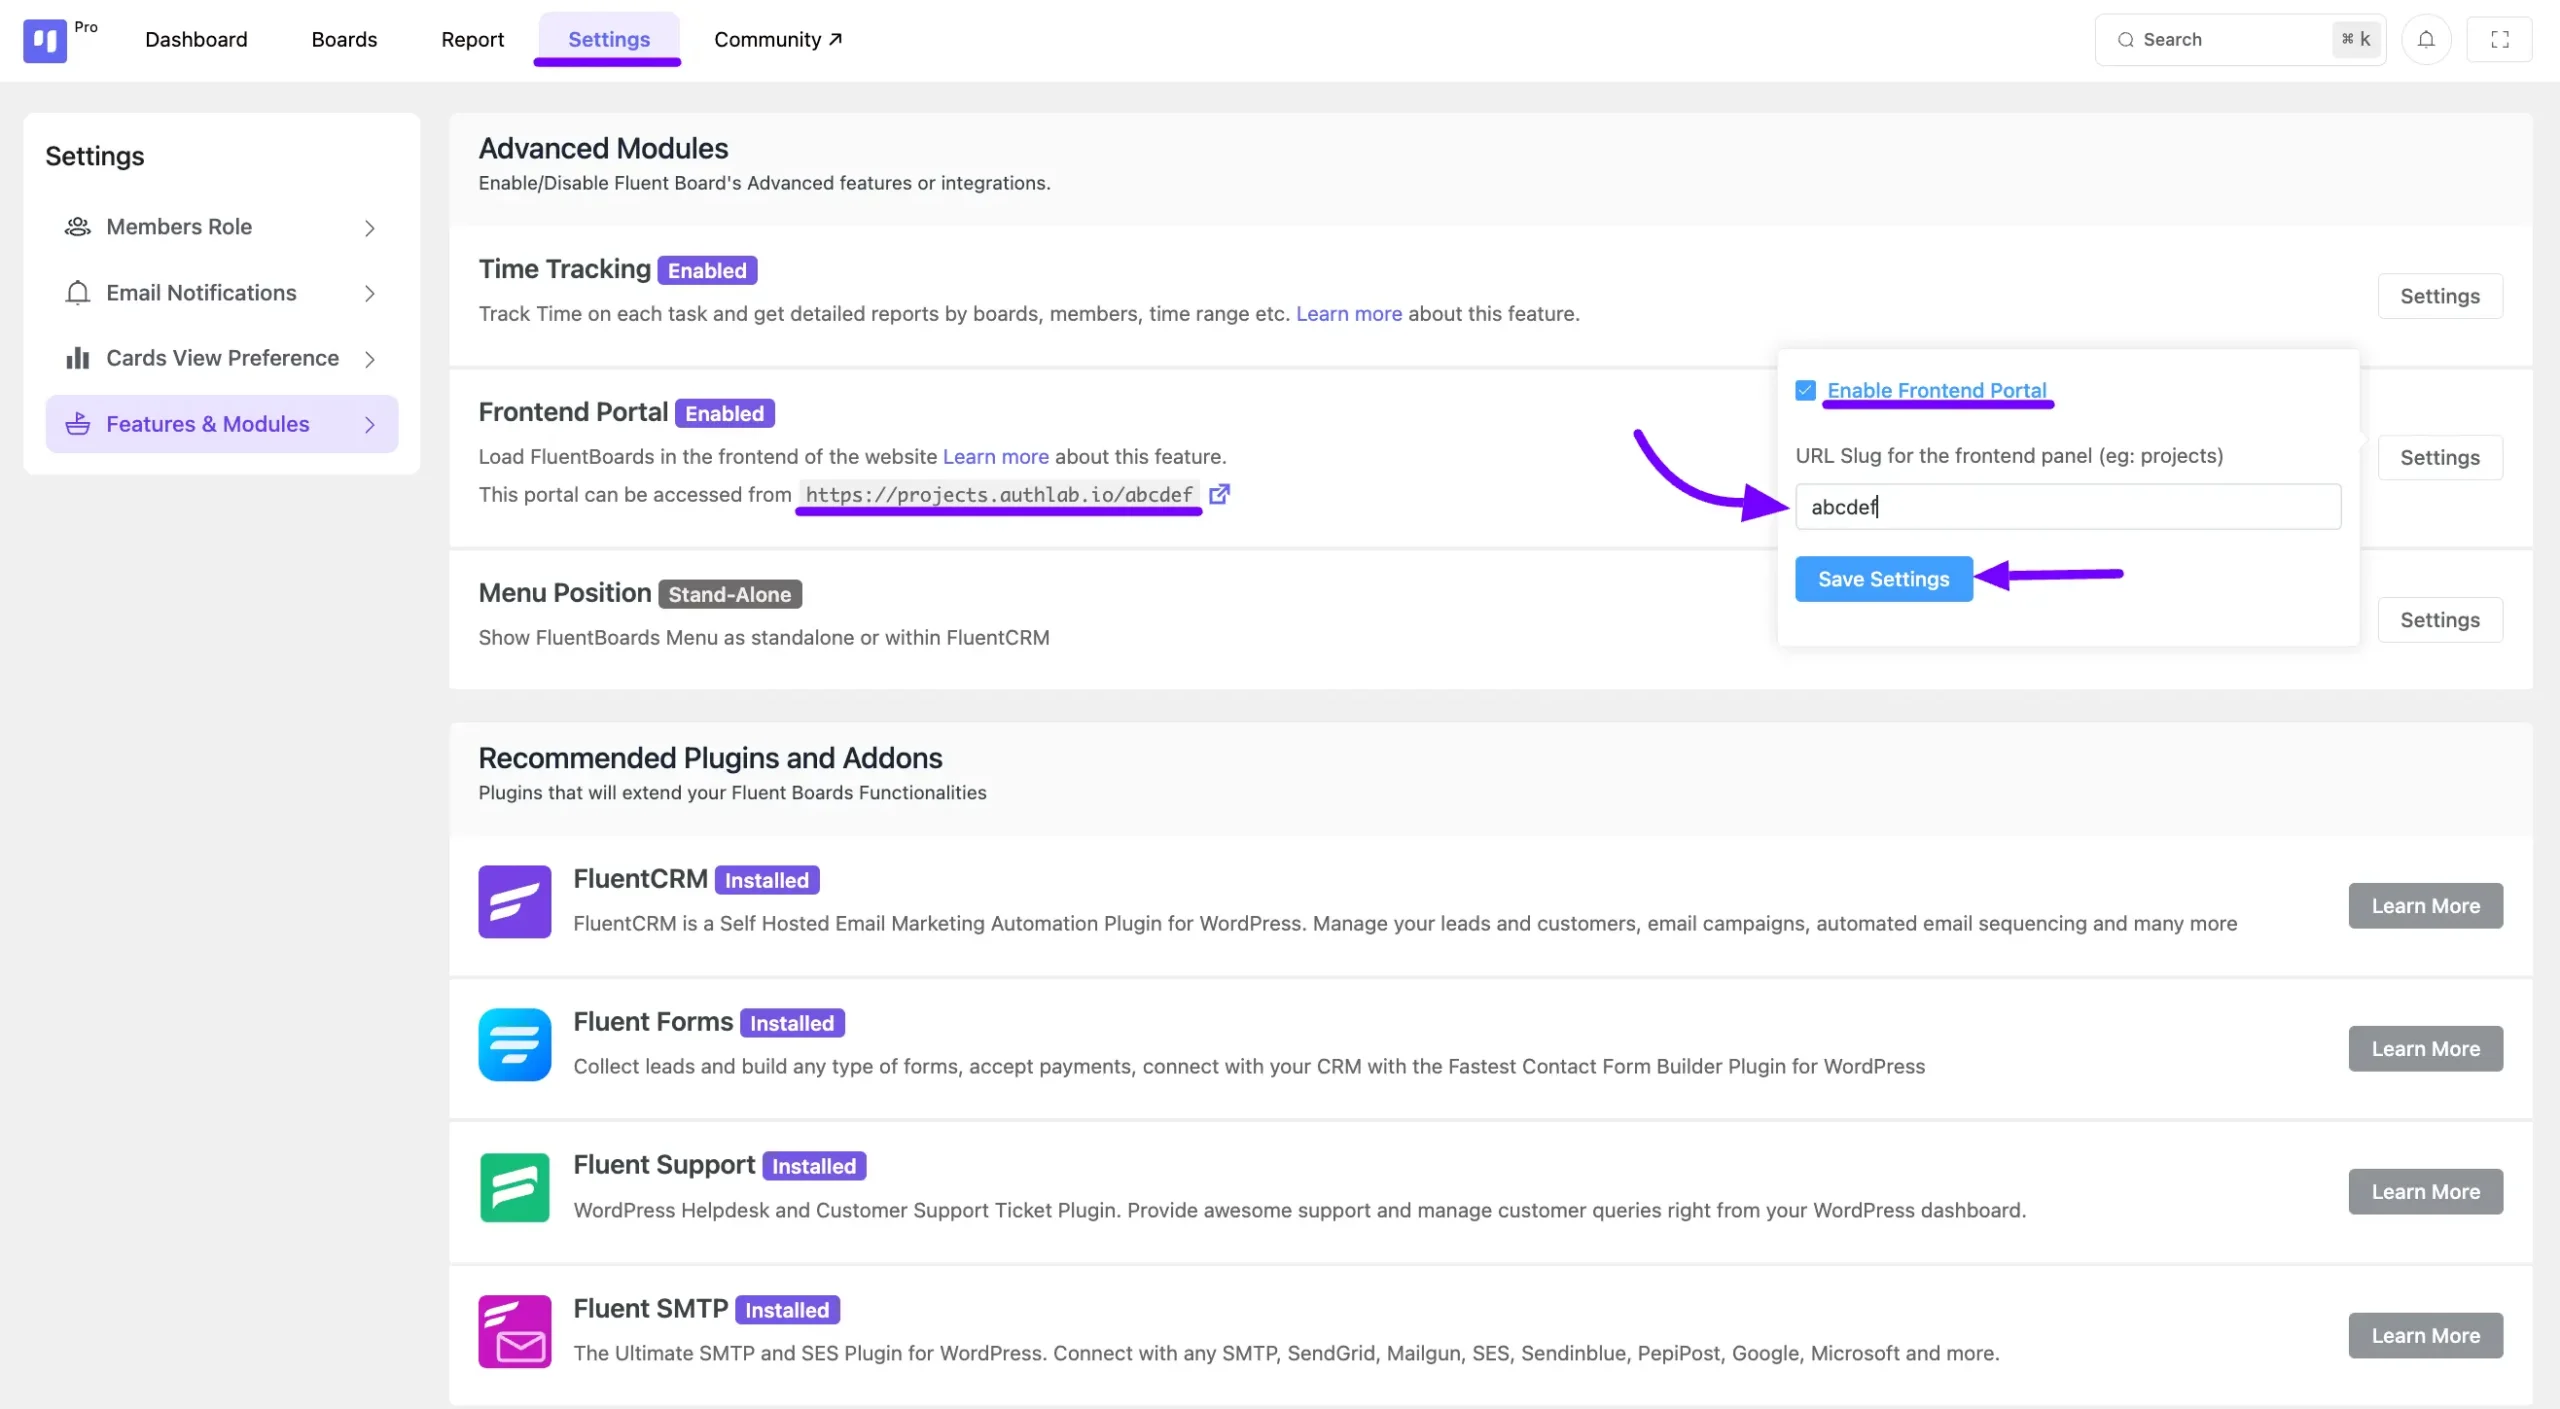Click the Frontend Portal Enabled badge
The width and height of the screenshot is (2560, 1409).
[724, 413]
